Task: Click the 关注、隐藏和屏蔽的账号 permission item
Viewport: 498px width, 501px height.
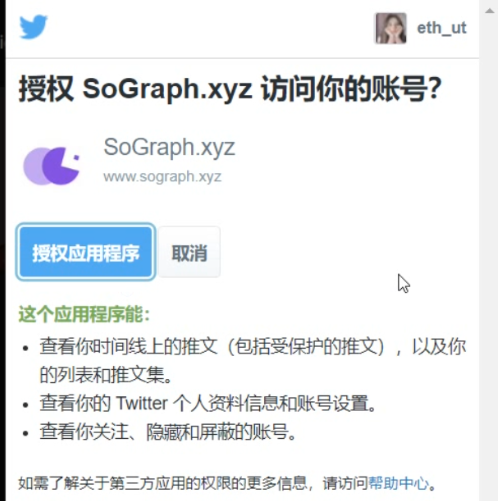Action: pyautogui.click(x=168, y=432)
